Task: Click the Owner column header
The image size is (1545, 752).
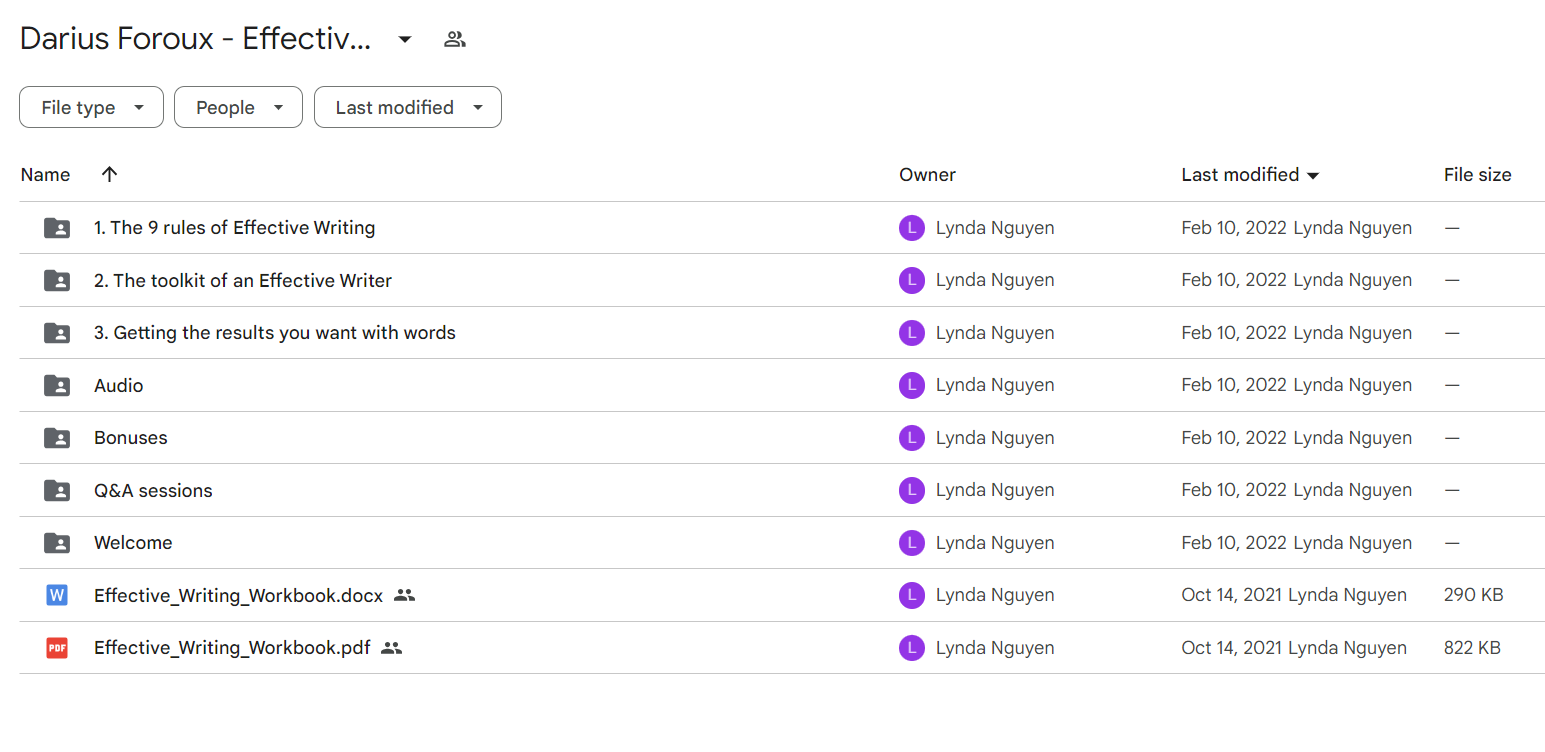Action: [x=927, y=175]
